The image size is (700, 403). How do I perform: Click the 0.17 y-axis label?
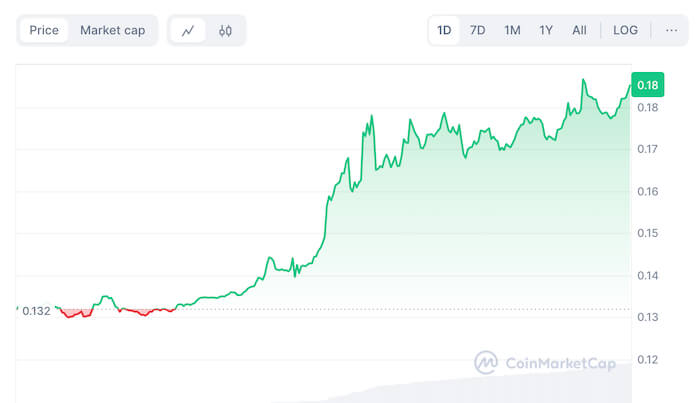coord(648,149)
